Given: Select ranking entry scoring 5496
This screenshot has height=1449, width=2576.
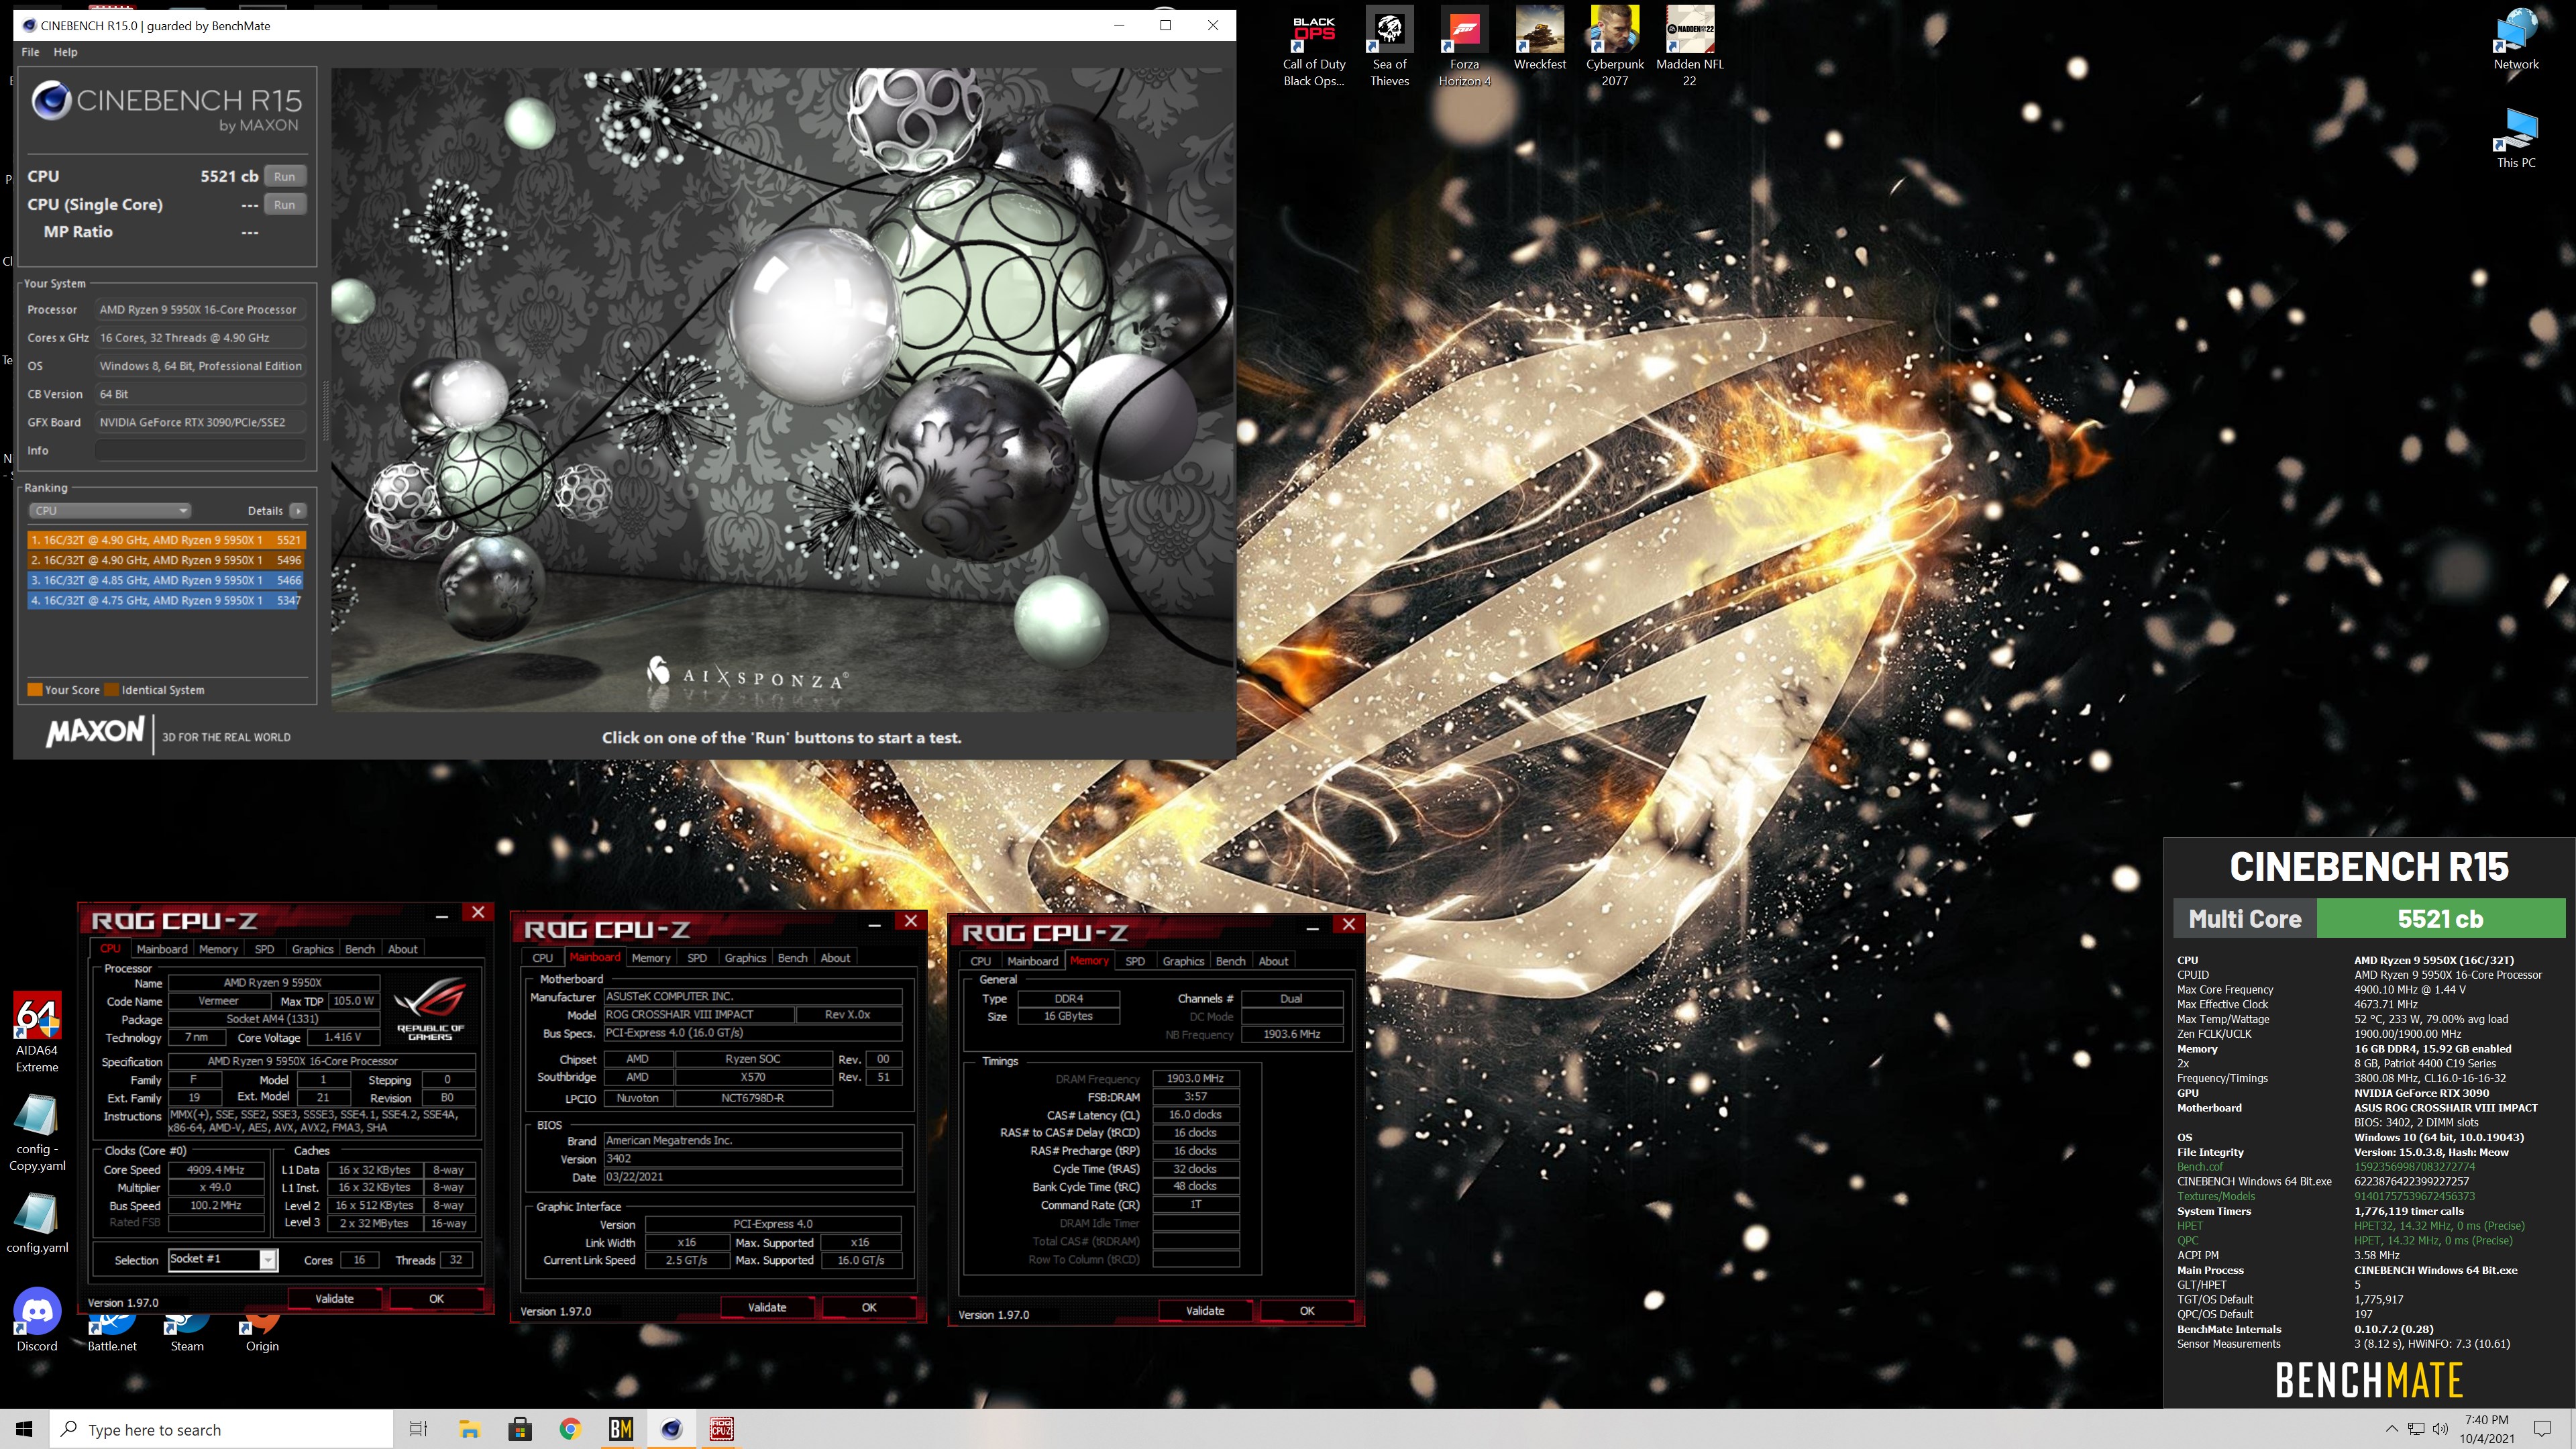Looking at the screenshot, I should pyautogui.click(x=166, y=560).
